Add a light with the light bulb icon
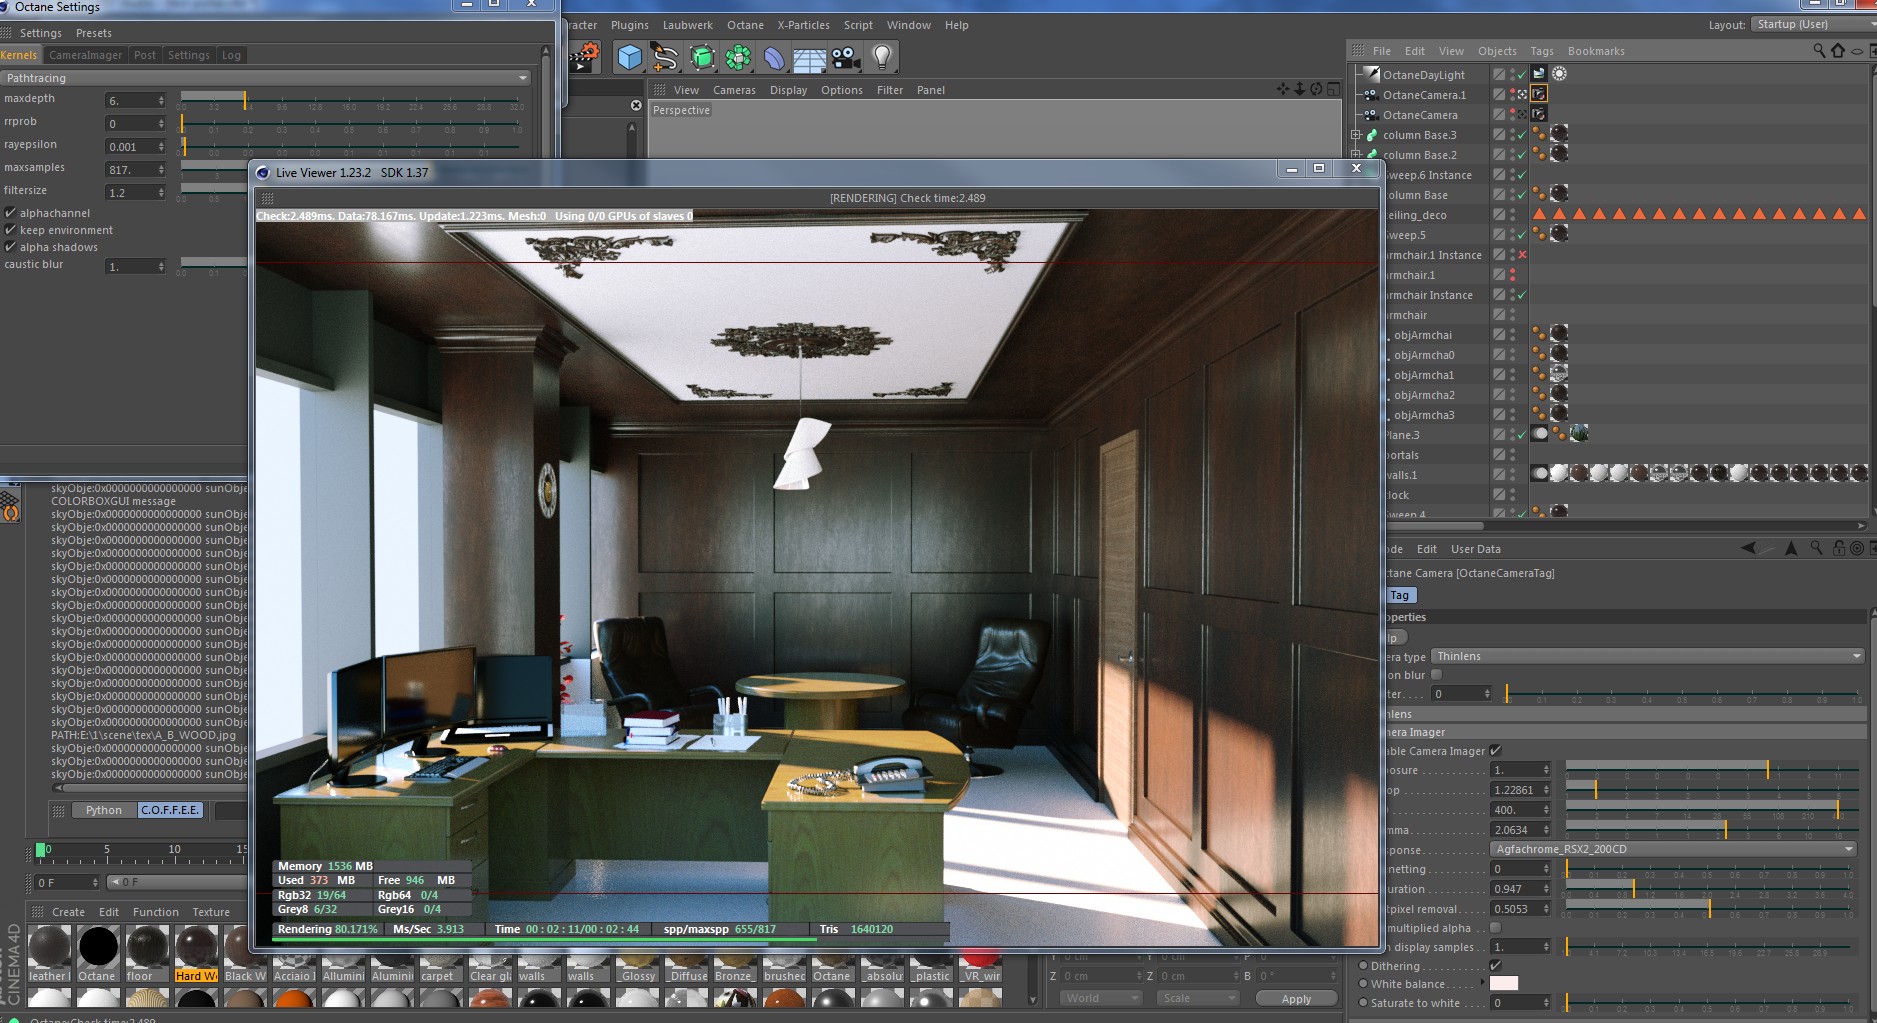Image resolution: width=1877 pixels, height=1023 pixels. point(881,58)
